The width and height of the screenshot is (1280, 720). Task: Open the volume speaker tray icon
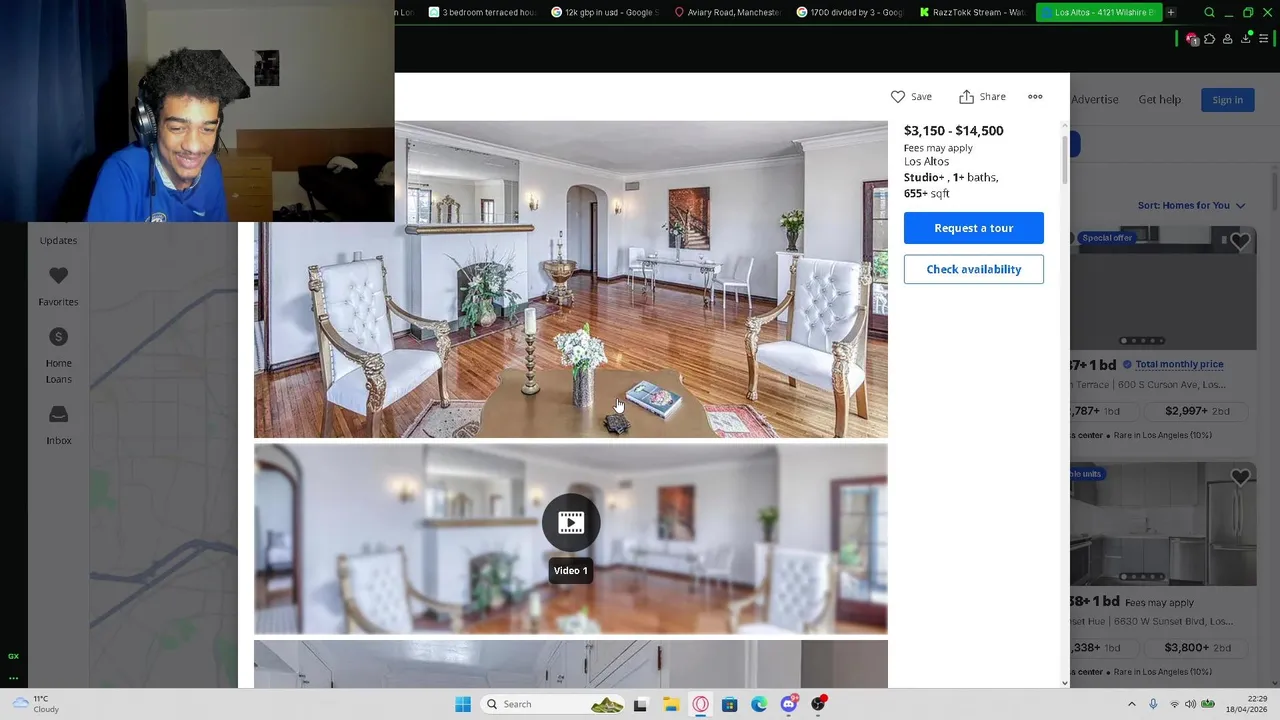[1190, 704]
